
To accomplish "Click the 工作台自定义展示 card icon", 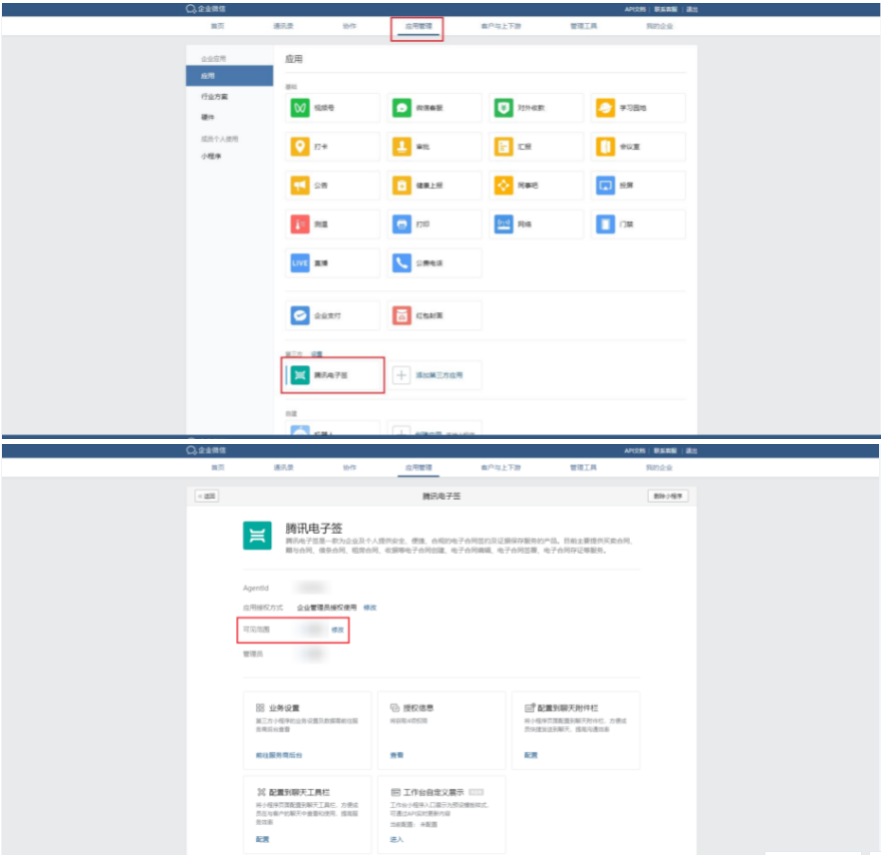I will (x=395, y=792).
